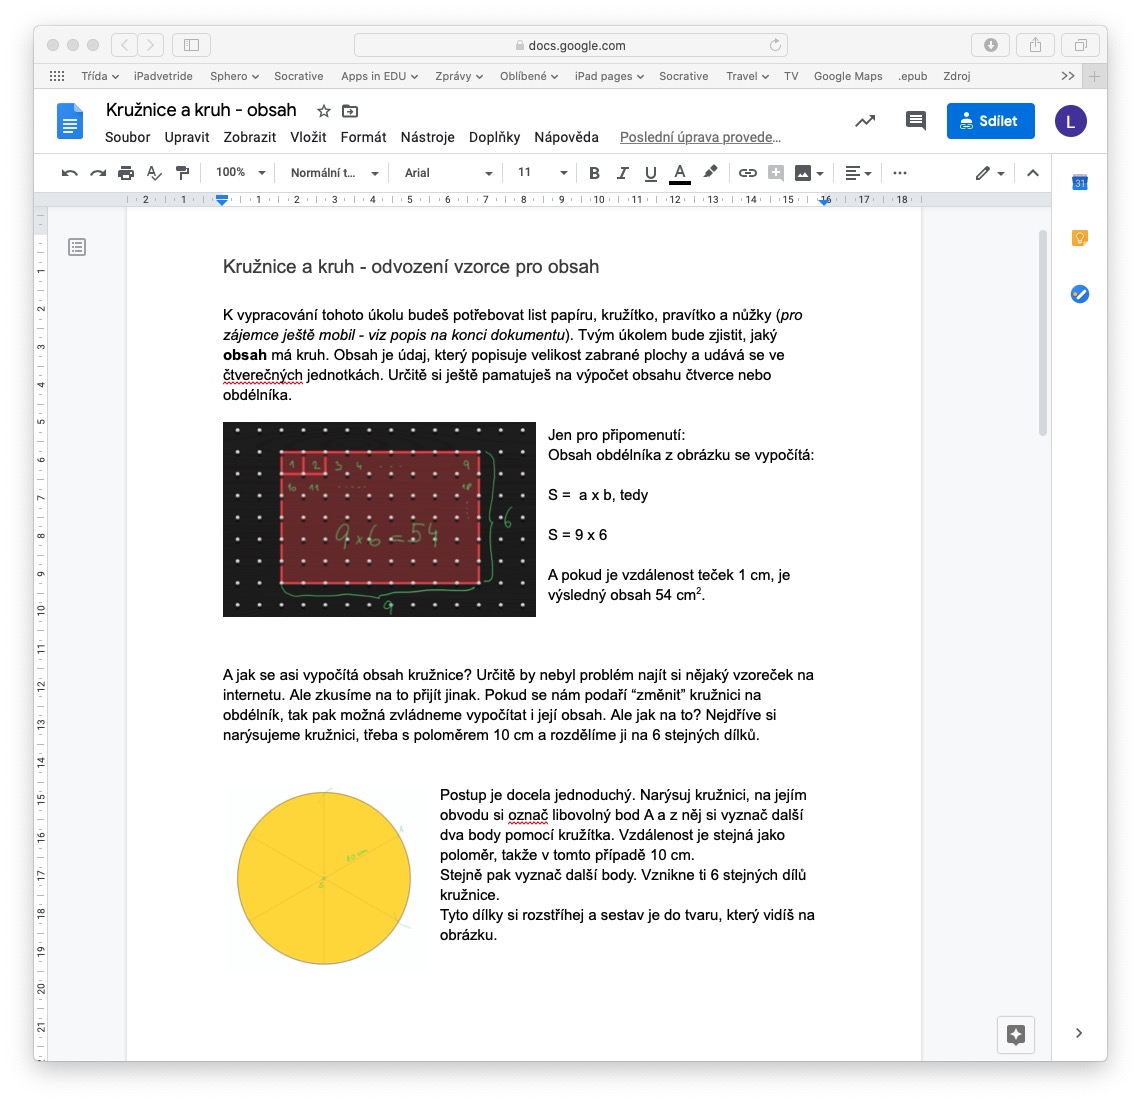Show all tabs overview icon

click(x=1081, y=45)
